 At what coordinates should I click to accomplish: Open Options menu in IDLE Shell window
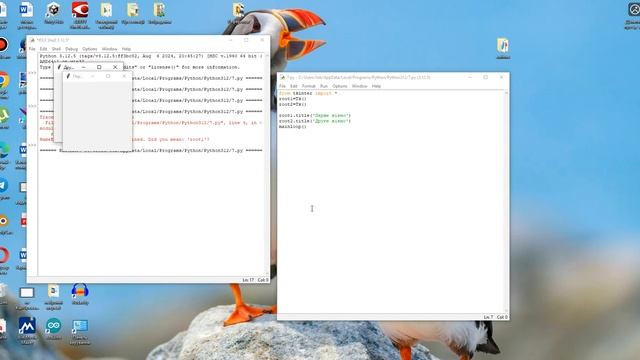coord(90,49)
